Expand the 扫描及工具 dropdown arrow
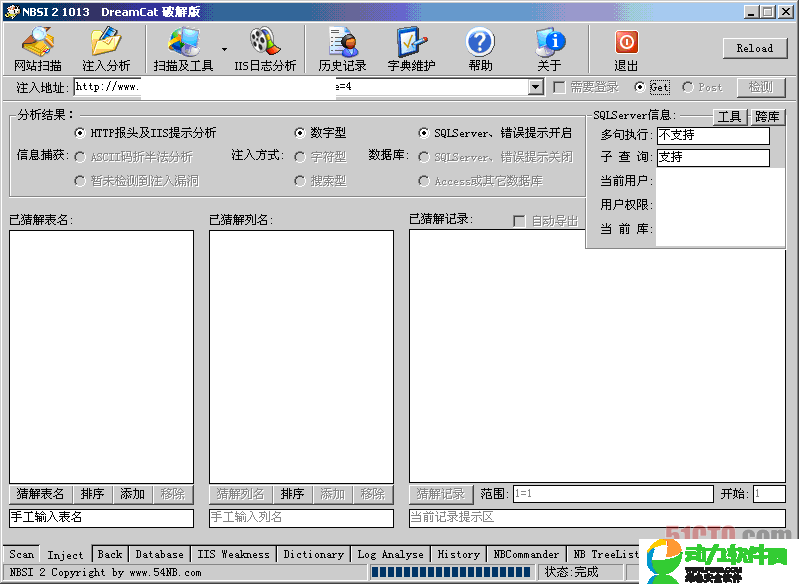The height and width of the screenshot is (584, 799). 224,48
